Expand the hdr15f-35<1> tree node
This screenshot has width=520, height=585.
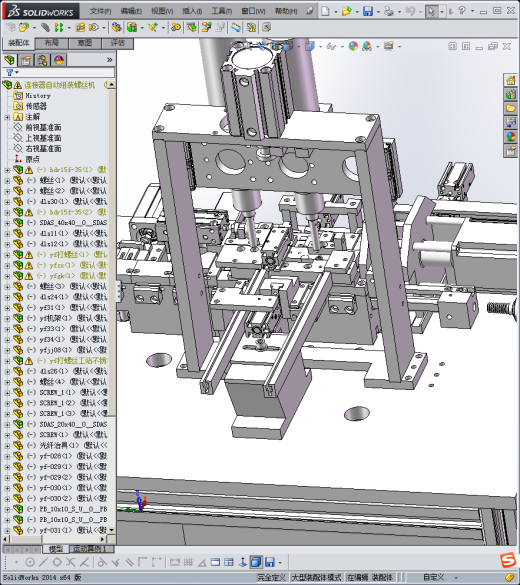7,170
